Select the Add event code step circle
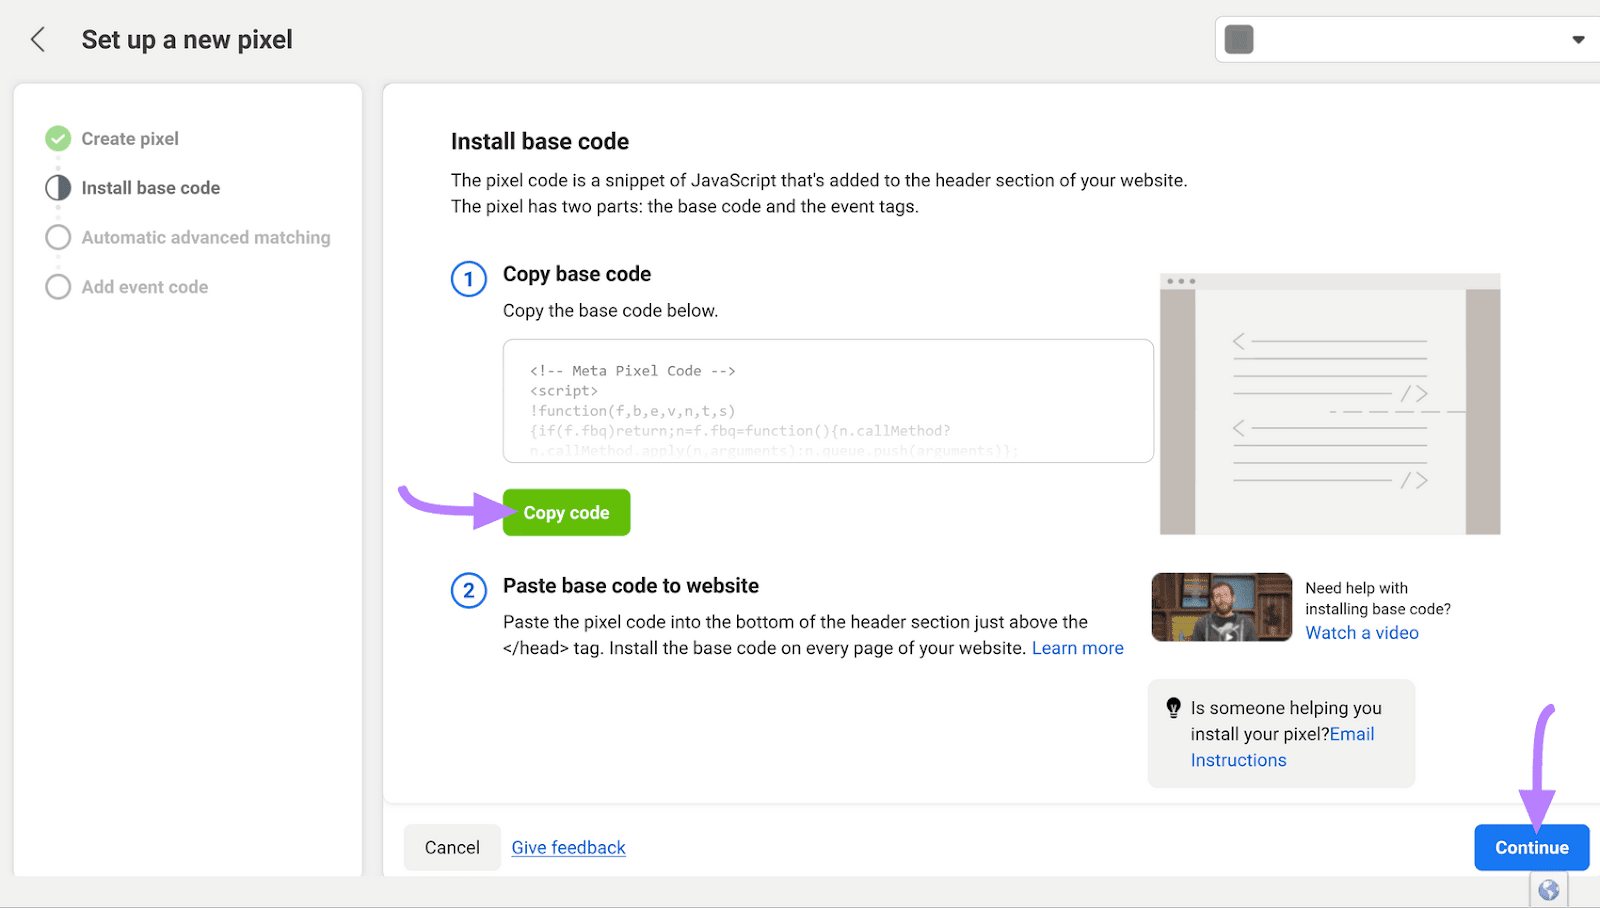 tap(58, 286)
